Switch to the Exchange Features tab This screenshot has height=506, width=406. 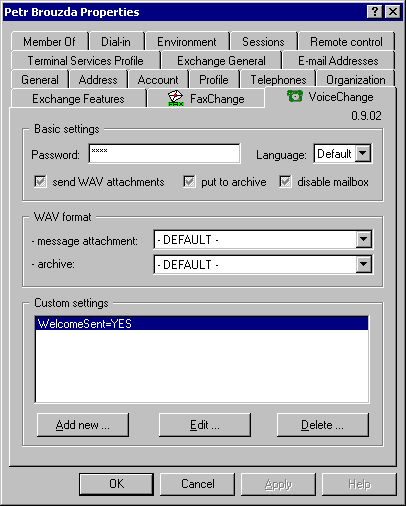coord(78,99)
